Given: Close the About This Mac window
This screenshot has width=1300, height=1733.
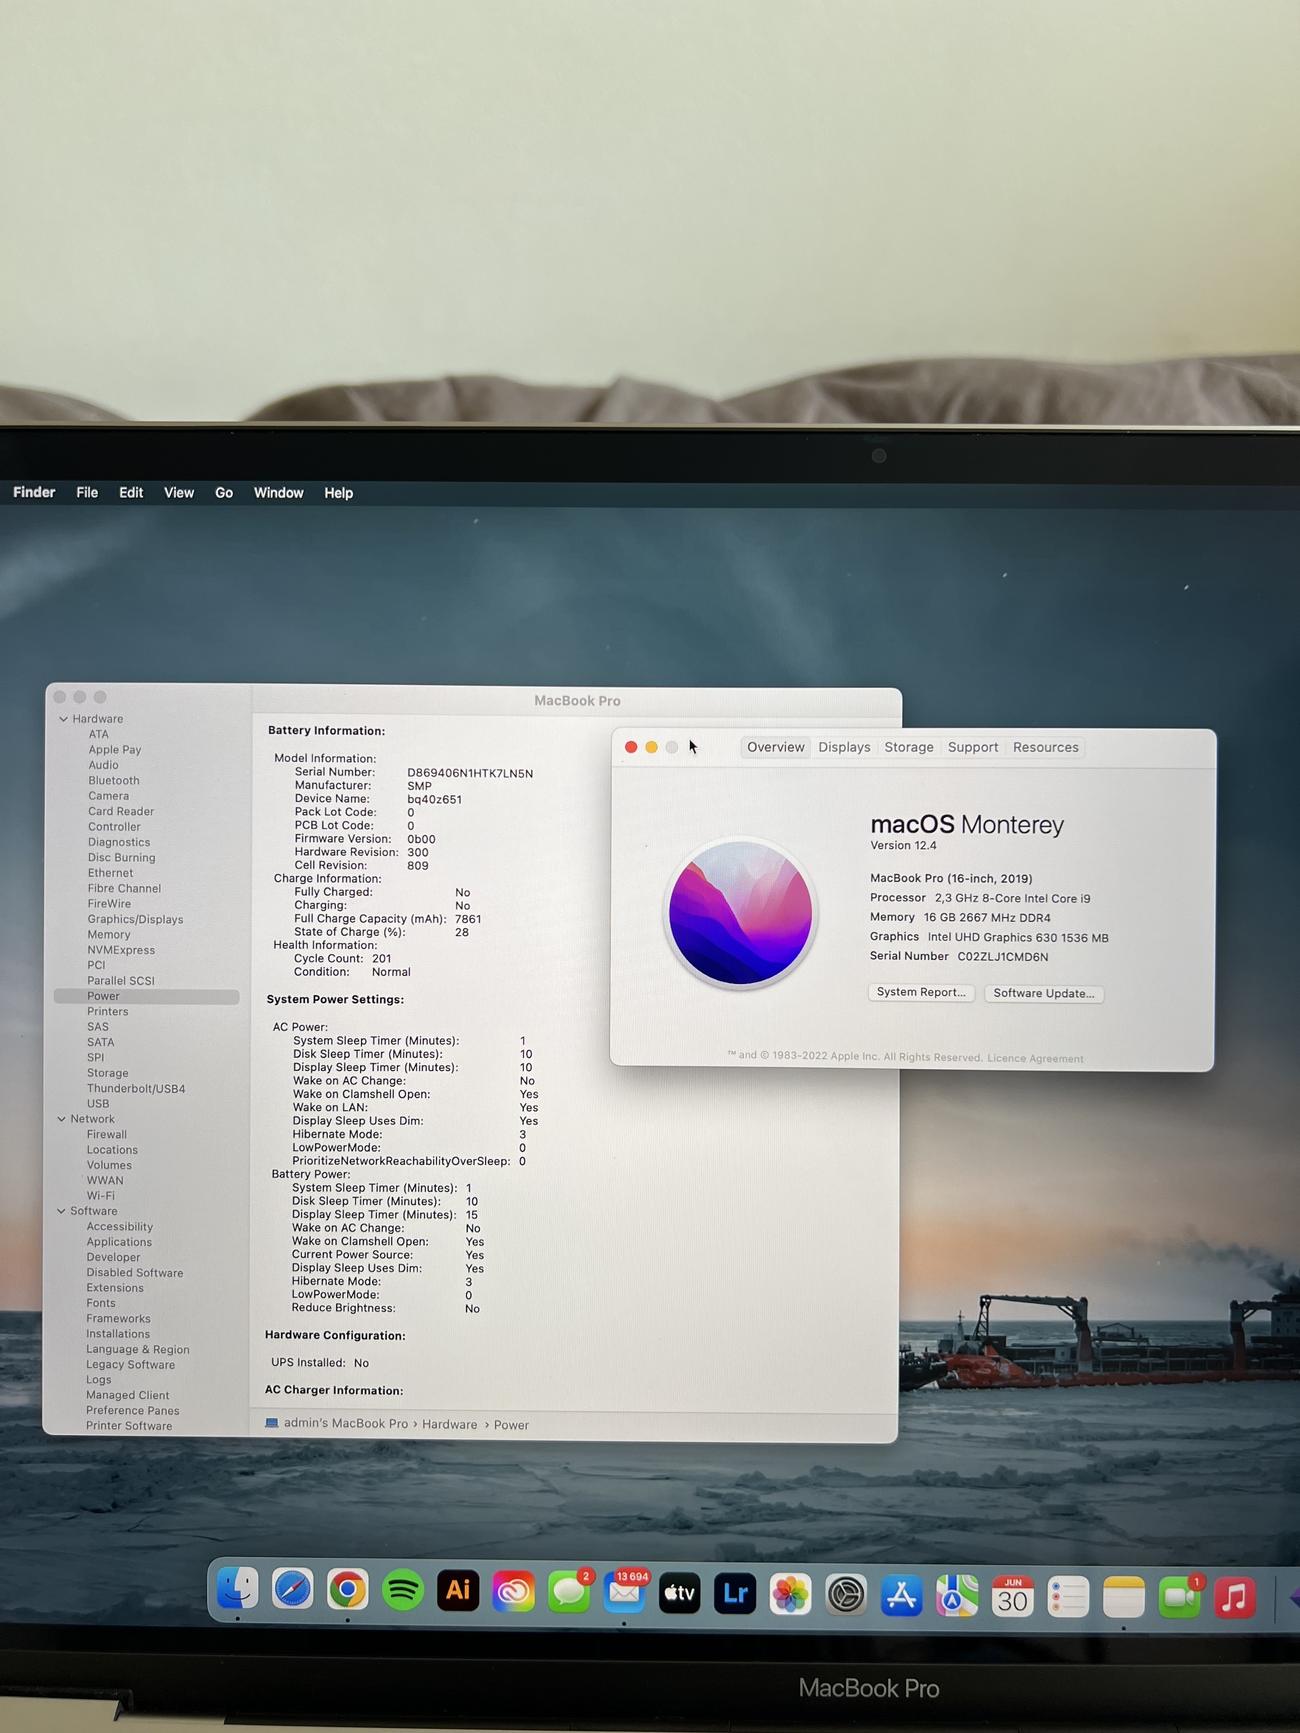Looking at the screenshot, I should (631, 747).
